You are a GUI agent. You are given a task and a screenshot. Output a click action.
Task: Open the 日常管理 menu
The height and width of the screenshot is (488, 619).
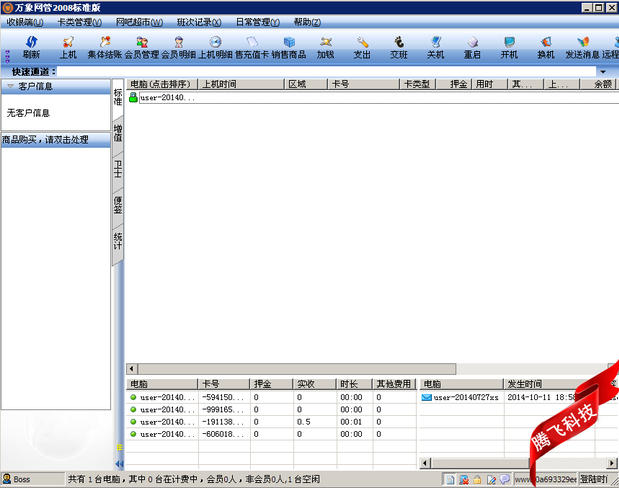(x=257, y=22)
